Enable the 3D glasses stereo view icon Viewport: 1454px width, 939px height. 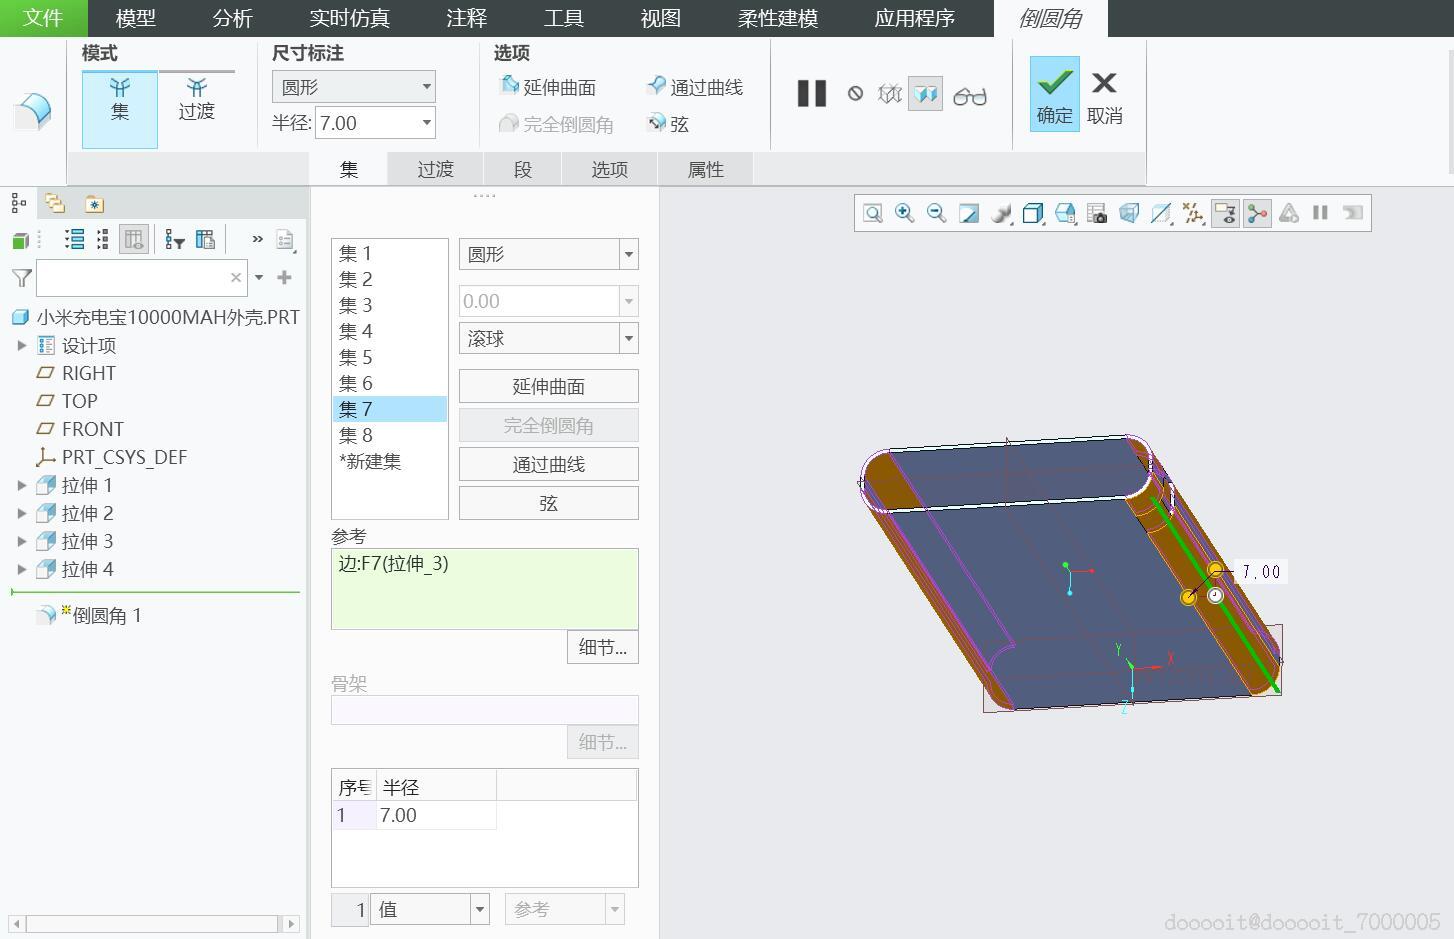point(969,94)
